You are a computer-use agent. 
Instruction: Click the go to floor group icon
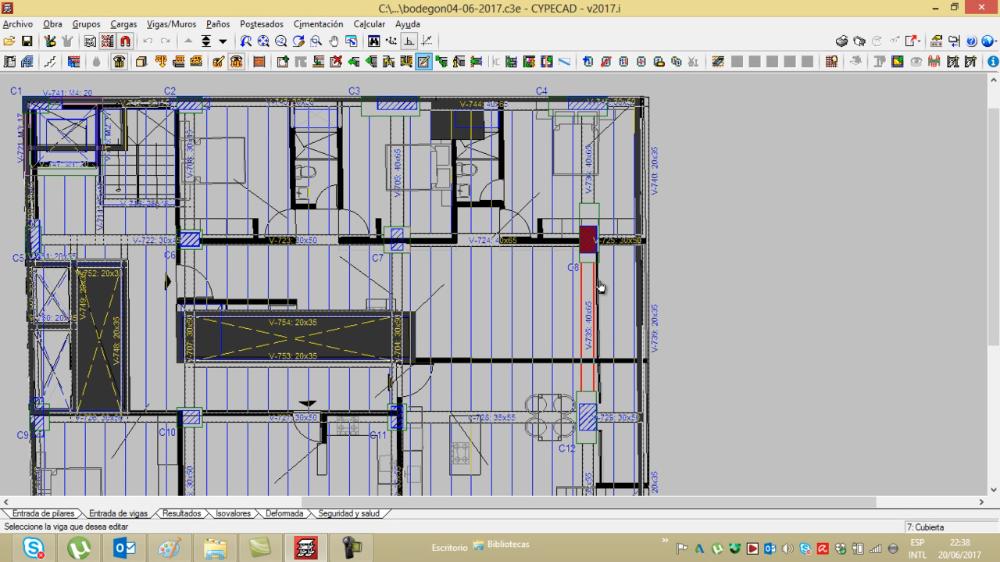[205, 41]
